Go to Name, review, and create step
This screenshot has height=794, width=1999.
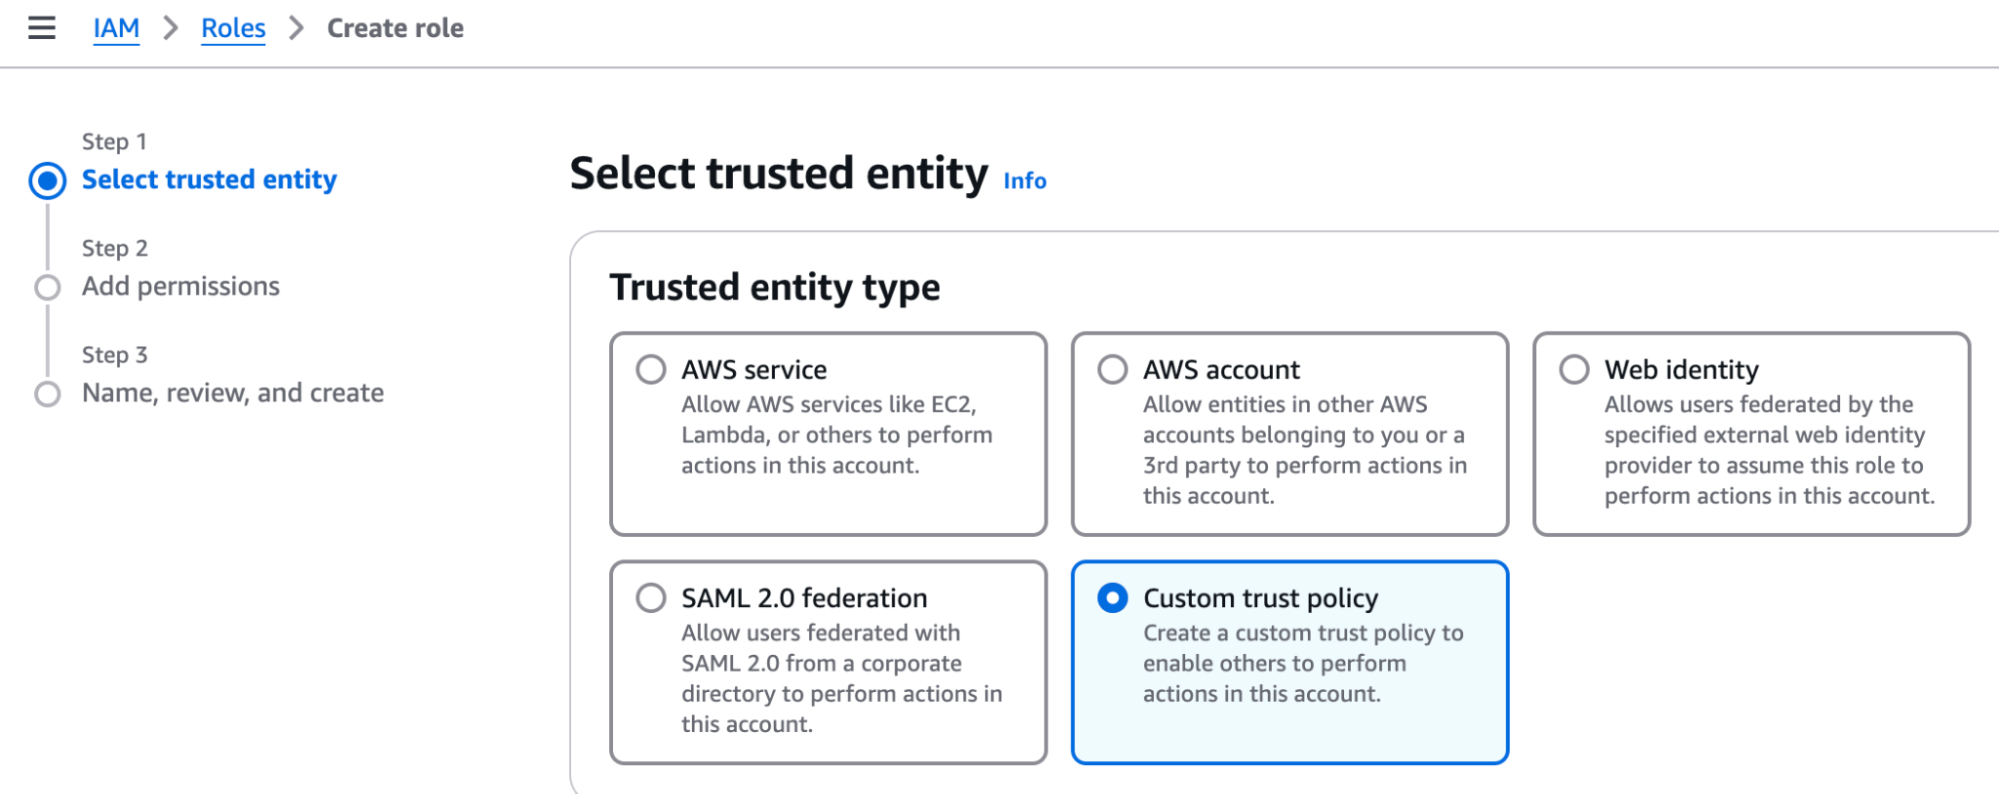231,392
